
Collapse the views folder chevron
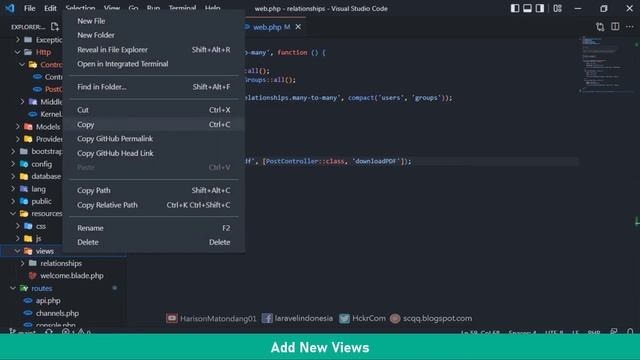pyautogui.click(x=18, y=251)
